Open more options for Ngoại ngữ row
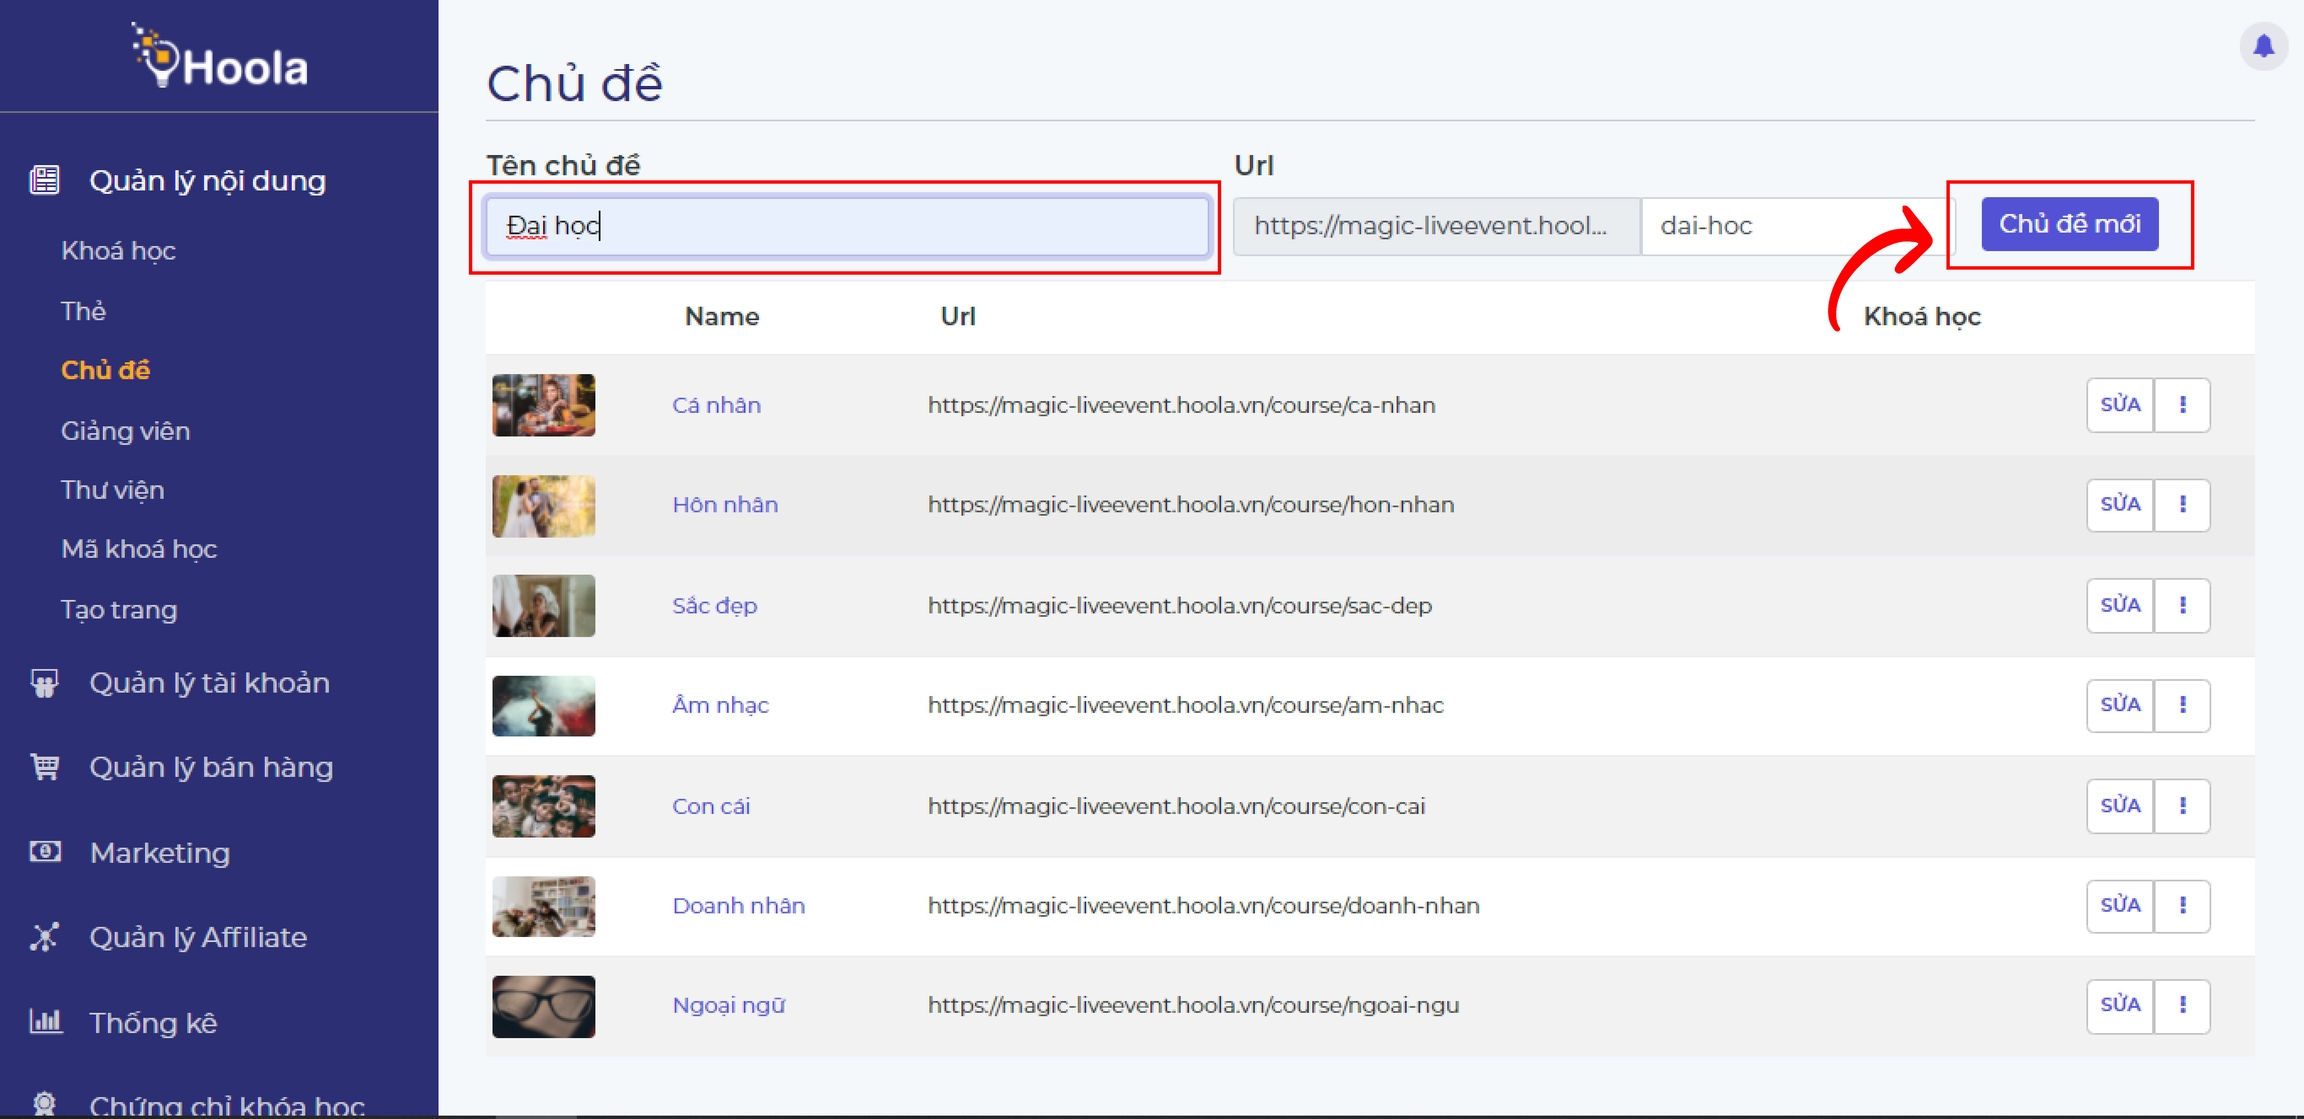This screenshot has width=2304, height=1119. pyautogui.click(x=2182, y=1005)
